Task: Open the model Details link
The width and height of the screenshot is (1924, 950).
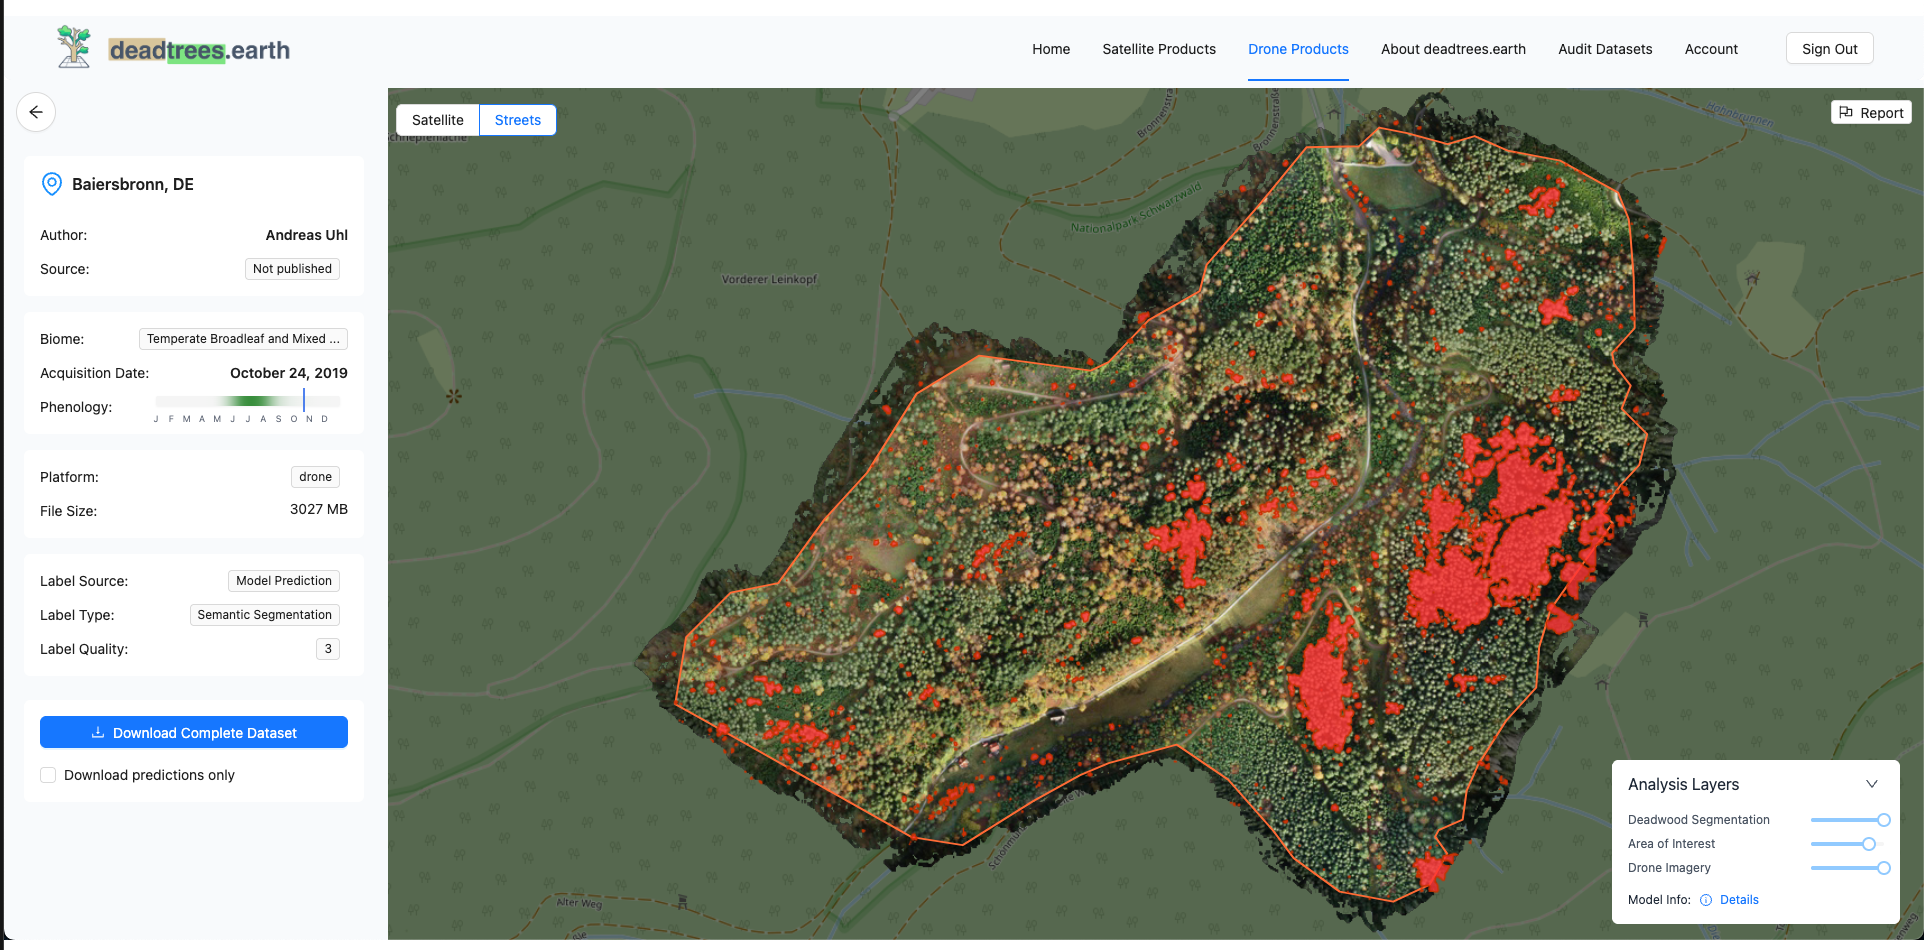Action: [1738, 899]
